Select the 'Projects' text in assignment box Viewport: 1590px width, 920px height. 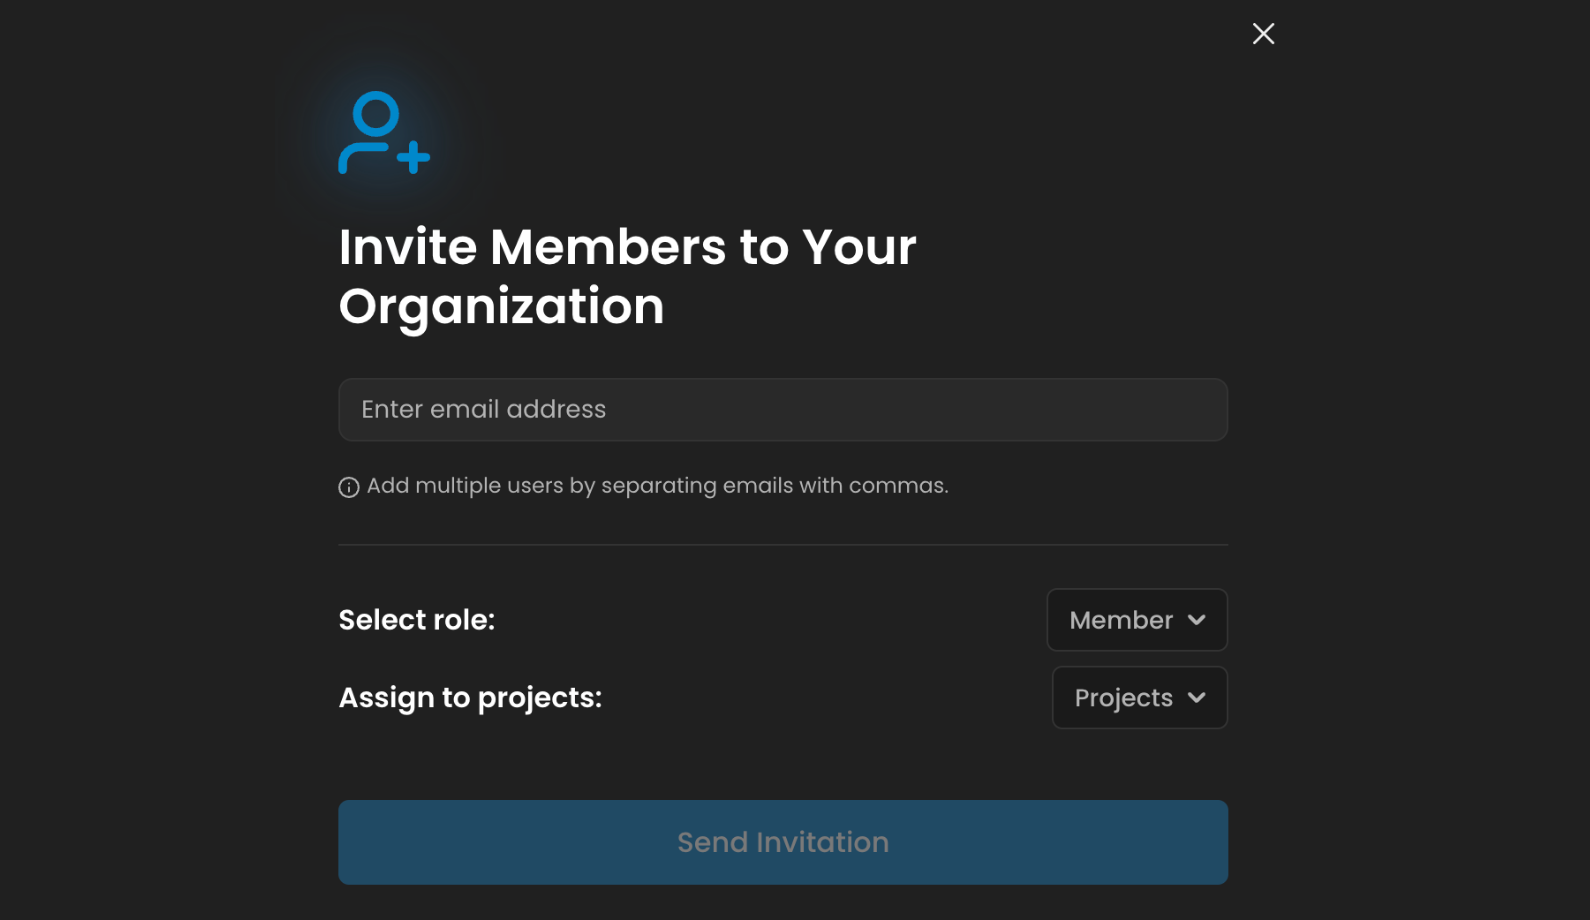pyautogui.click(x=1124, y=698)
